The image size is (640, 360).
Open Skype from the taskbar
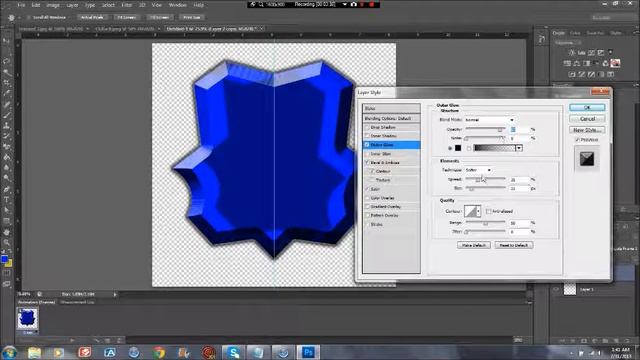pos(233,352)
